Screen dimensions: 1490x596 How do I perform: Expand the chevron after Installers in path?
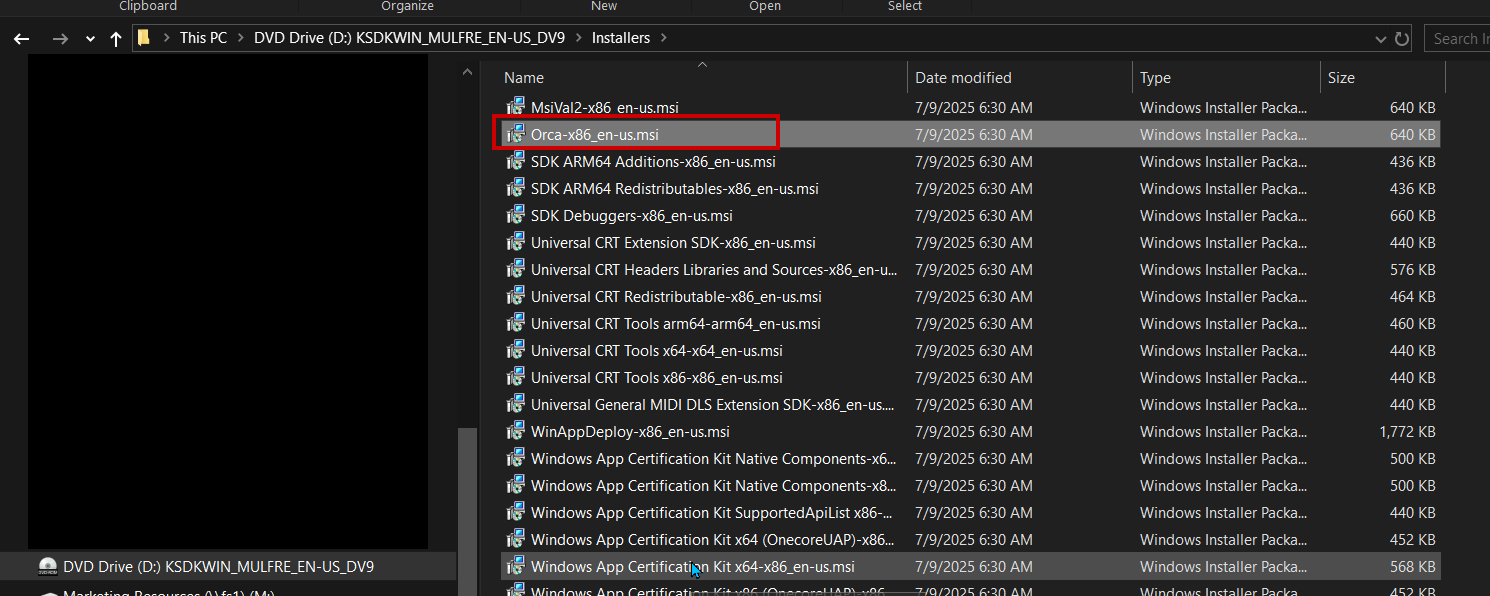coord(664,38)
